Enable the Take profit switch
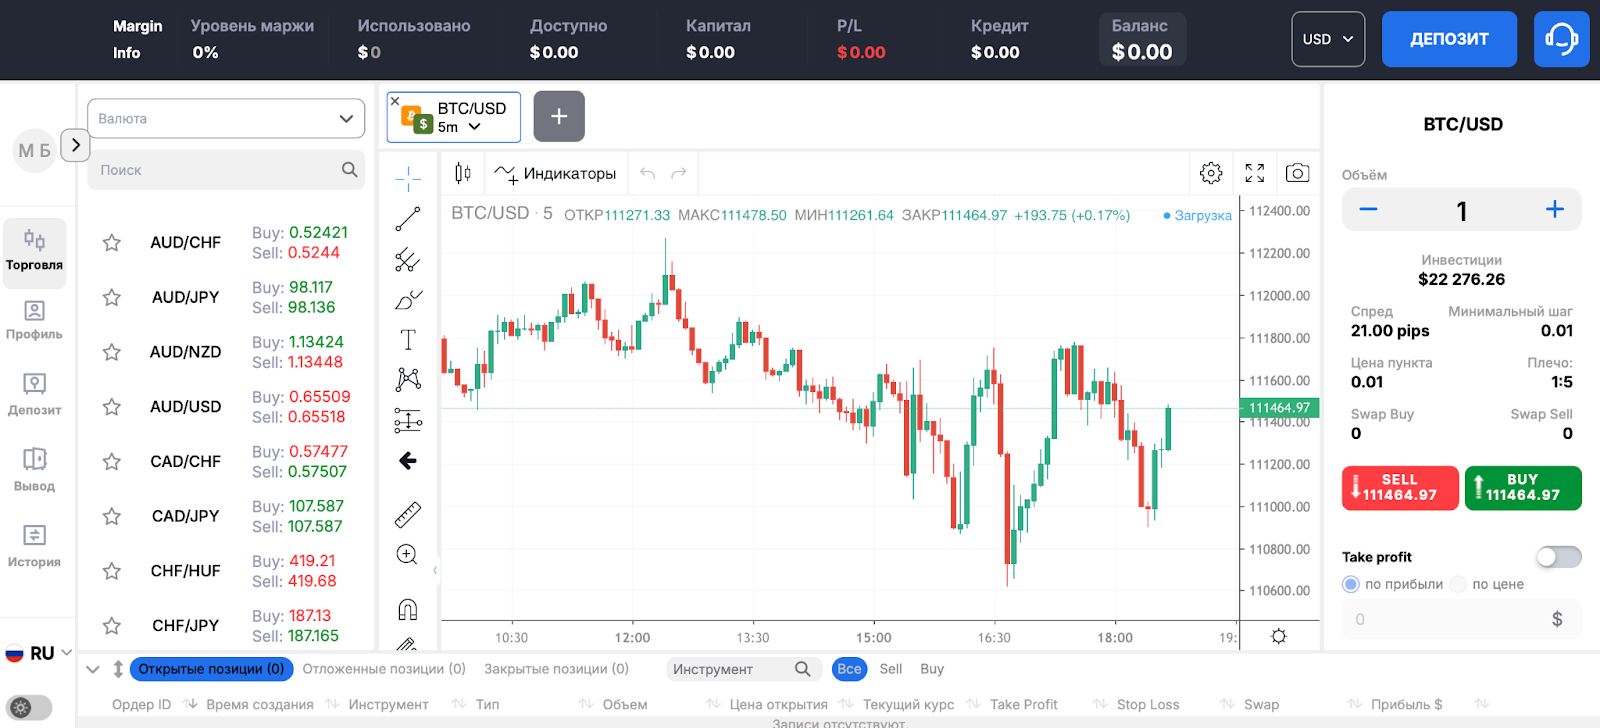This screenshot has height=728, width=1600. coord(1558,557)
